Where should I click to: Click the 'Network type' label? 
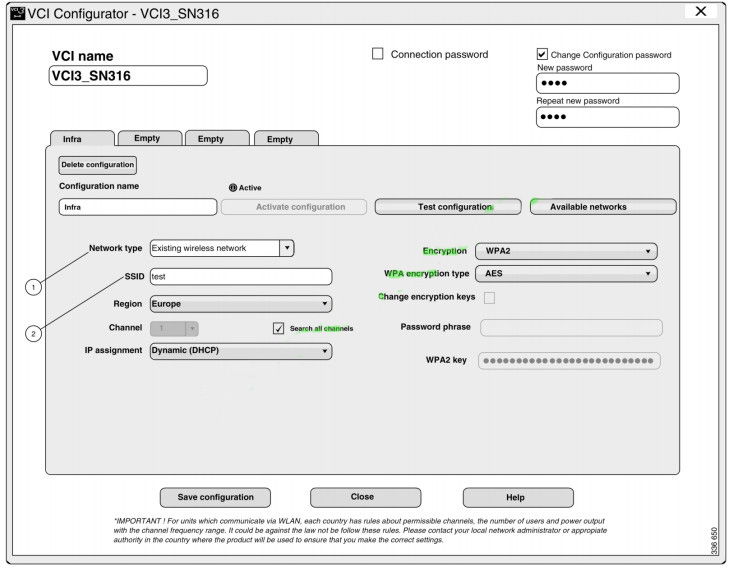point(115,248)
